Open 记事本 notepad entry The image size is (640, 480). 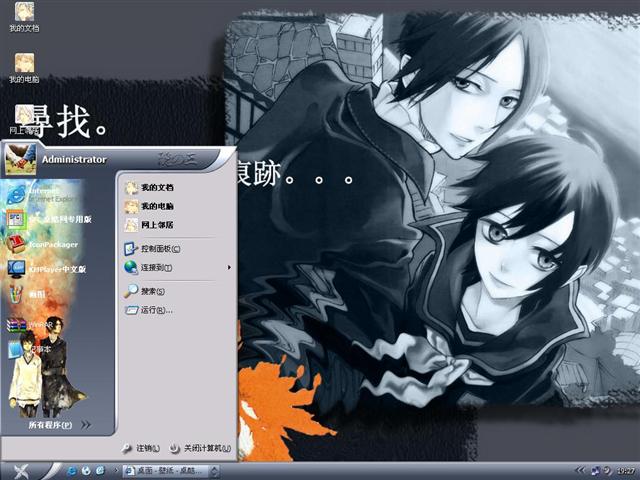click(x=29, y=349)
